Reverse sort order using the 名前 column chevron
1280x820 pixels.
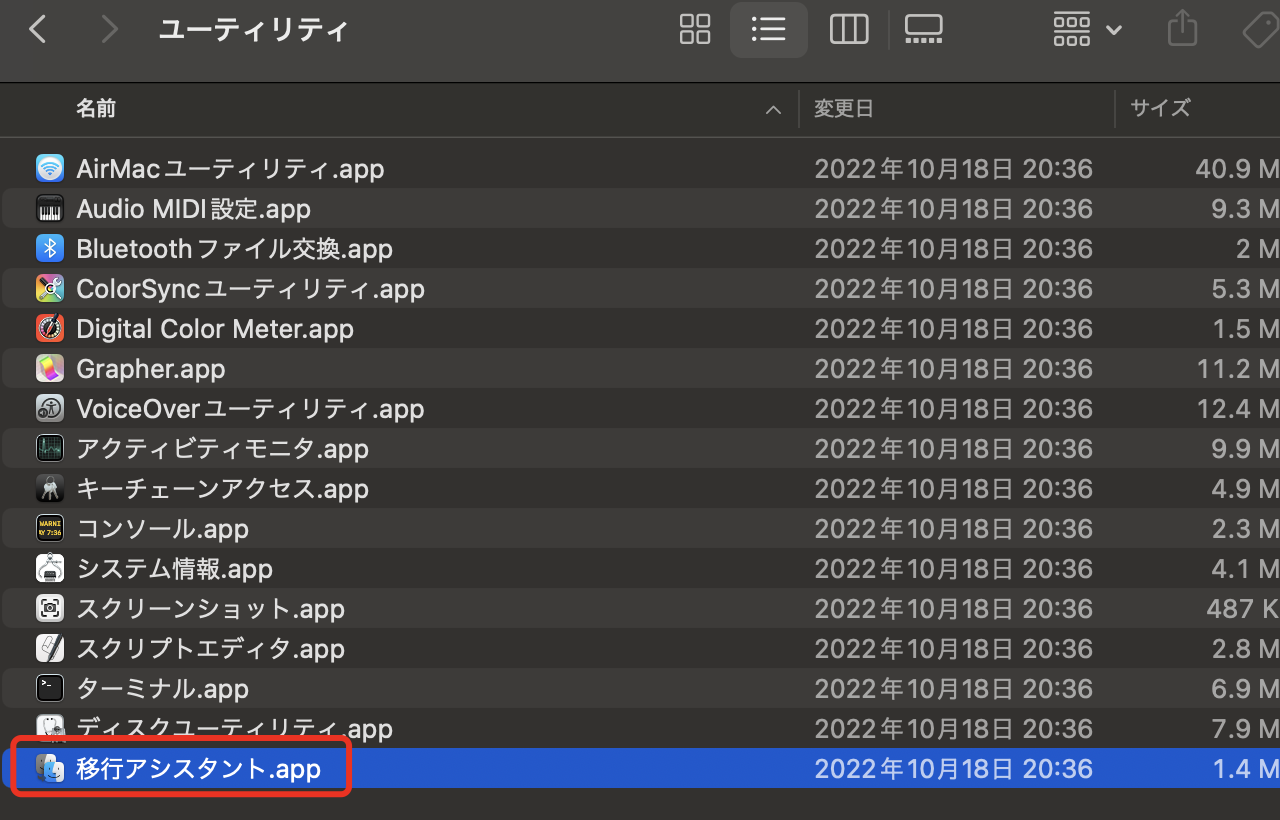pos(772,110)
